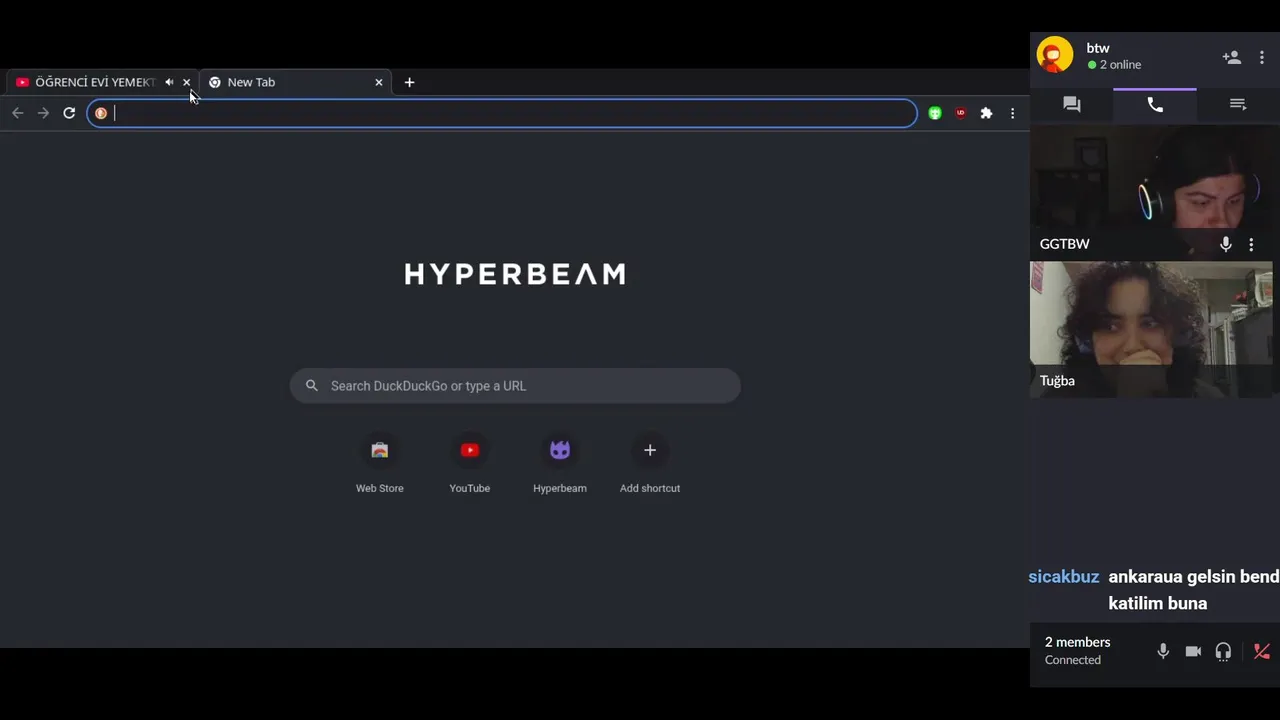The height and width of the screenshot is (720, 1280).
Task: Switch to the playlist queue tab
Action: pos(1238,105)
